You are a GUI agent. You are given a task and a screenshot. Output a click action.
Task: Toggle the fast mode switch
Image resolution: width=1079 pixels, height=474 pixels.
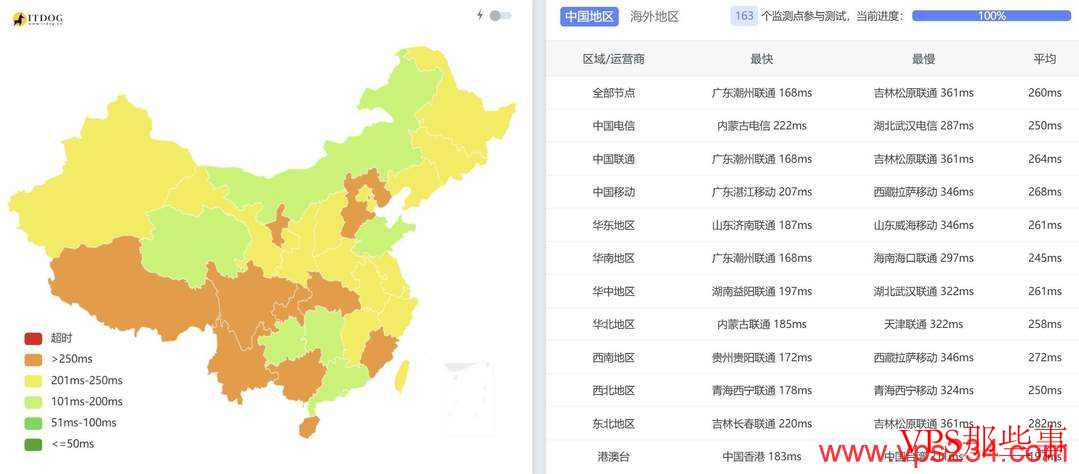tap(500, 15)
